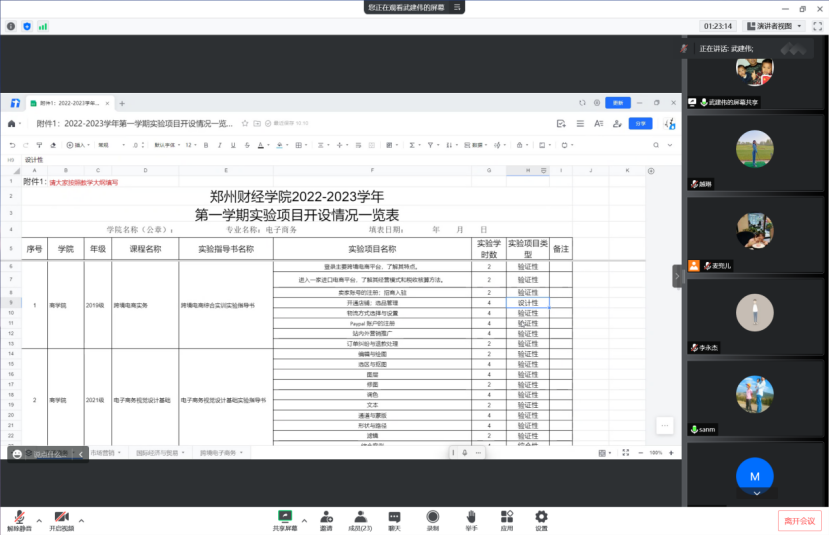Select sanm participant thumbnail
Screen dimensions: 830x535
click(755, 400)
